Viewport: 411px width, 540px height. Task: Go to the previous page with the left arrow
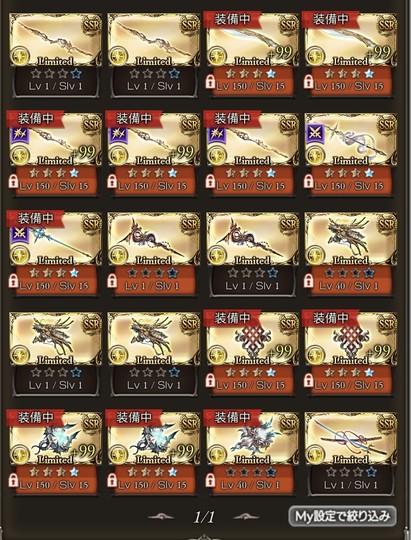point(161,517)
